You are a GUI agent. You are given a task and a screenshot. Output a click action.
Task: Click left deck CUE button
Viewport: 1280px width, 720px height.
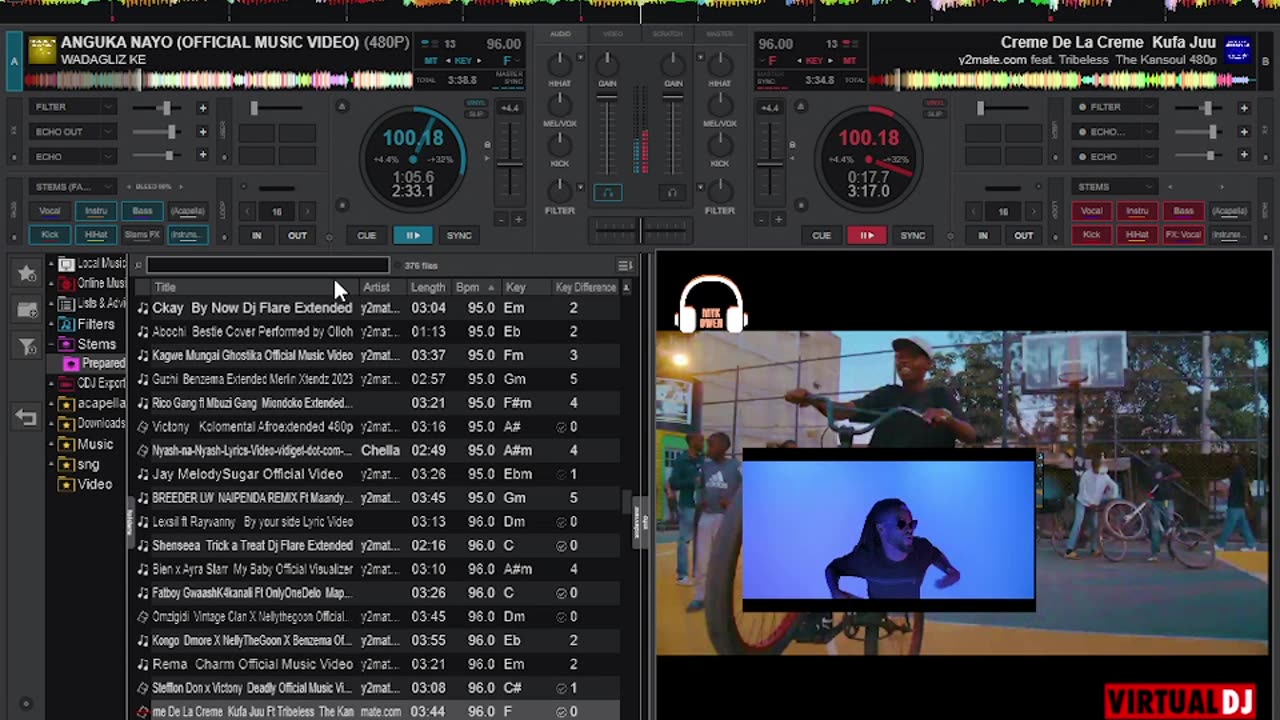pos(367,236)
